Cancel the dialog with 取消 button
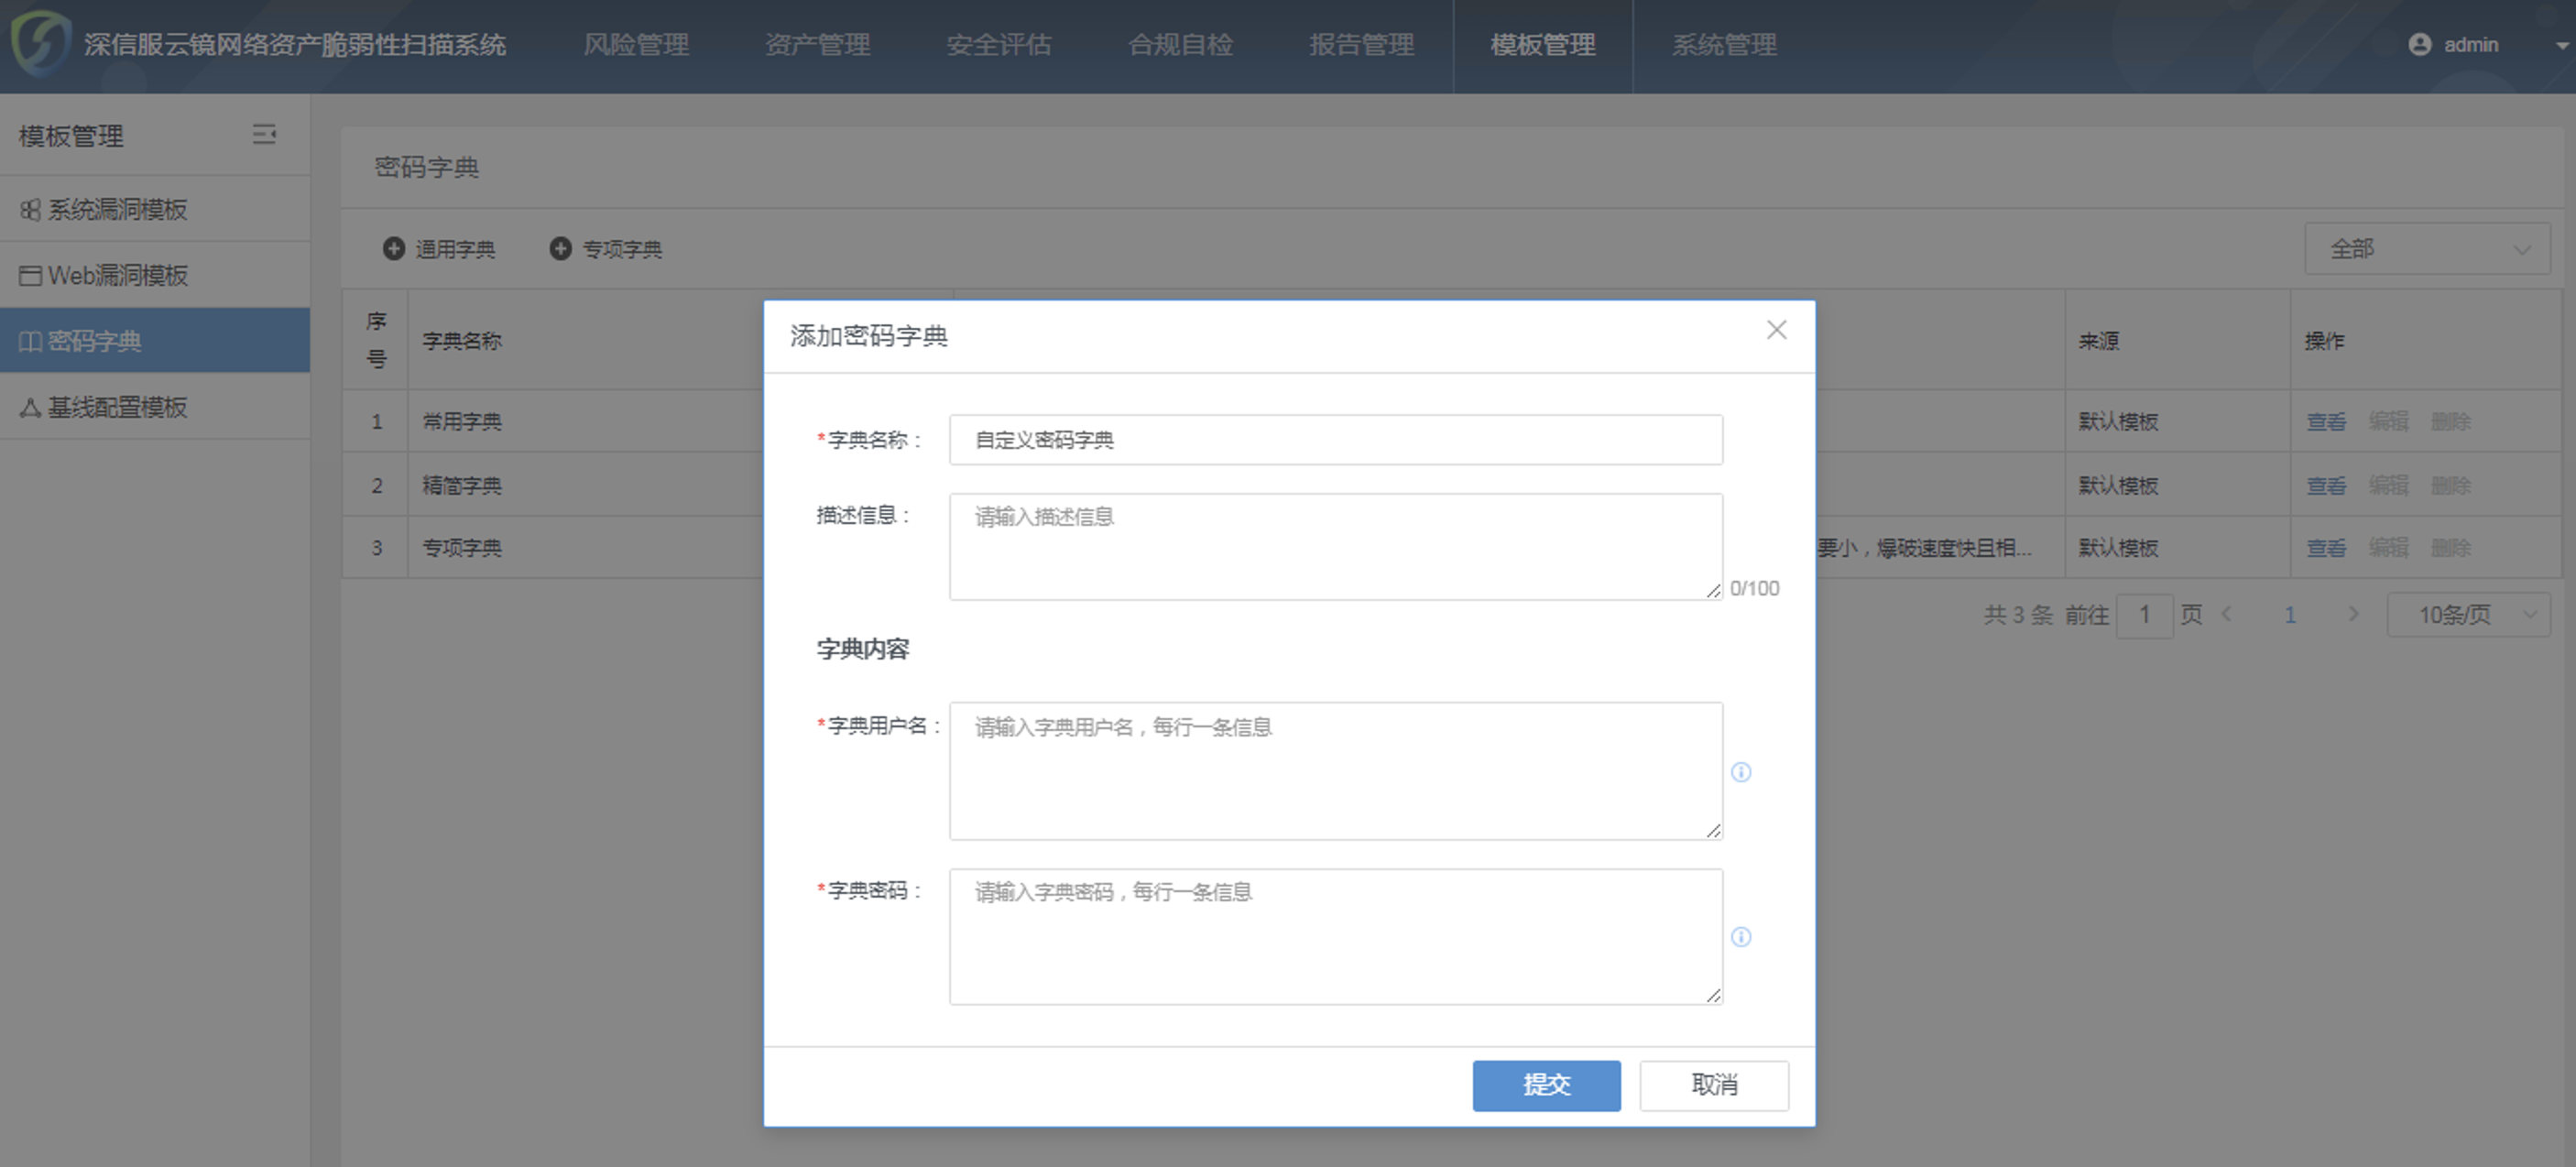This screenshot has height=1167, width=2576. click(x=1714, y=1085)
